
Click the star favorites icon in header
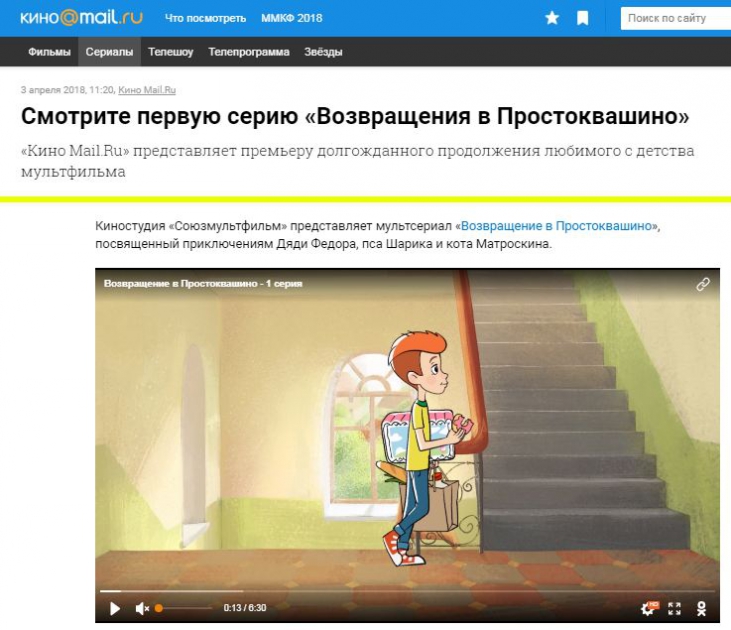click(552, 18)
